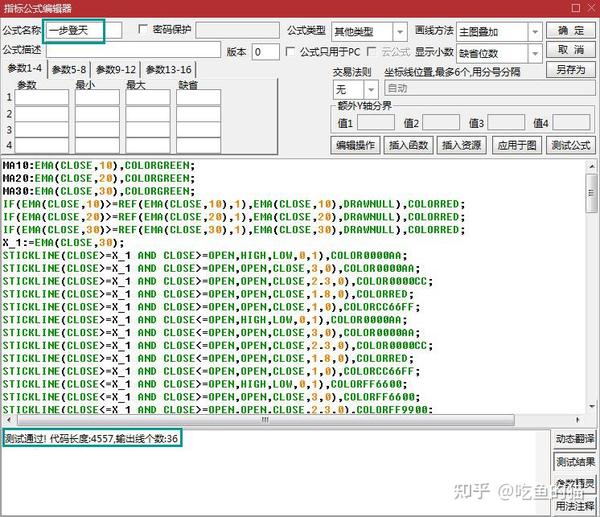
Task: Toggle the 公式只用于PC checkbox
Action: (x=290, y=52)
